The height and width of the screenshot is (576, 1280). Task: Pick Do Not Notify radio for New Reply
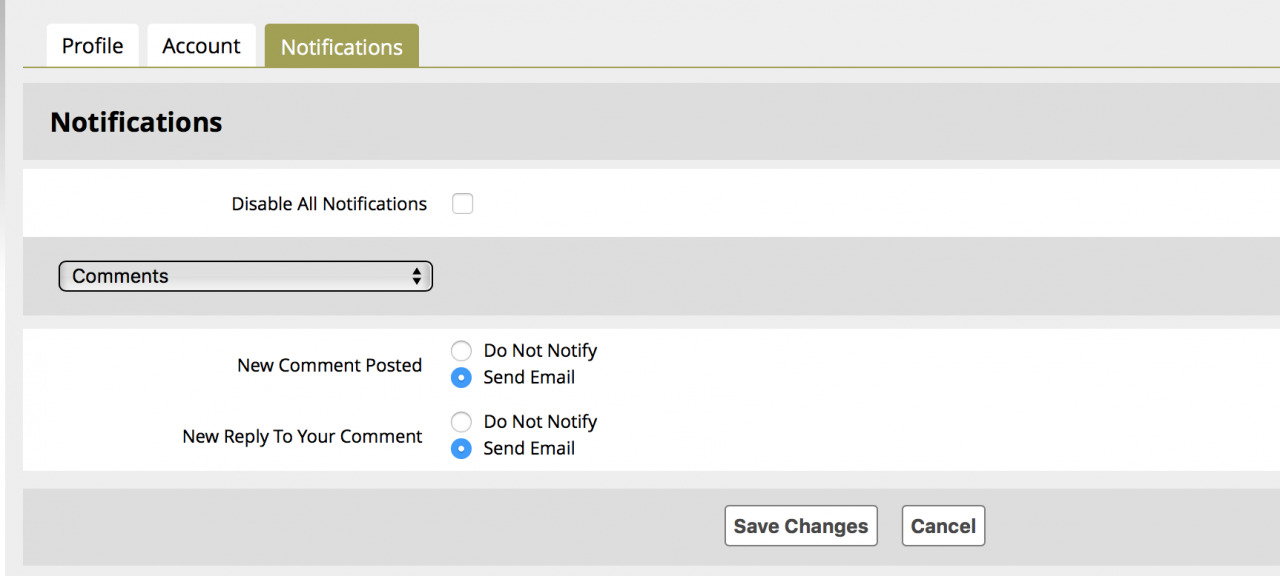click(461, 422)
